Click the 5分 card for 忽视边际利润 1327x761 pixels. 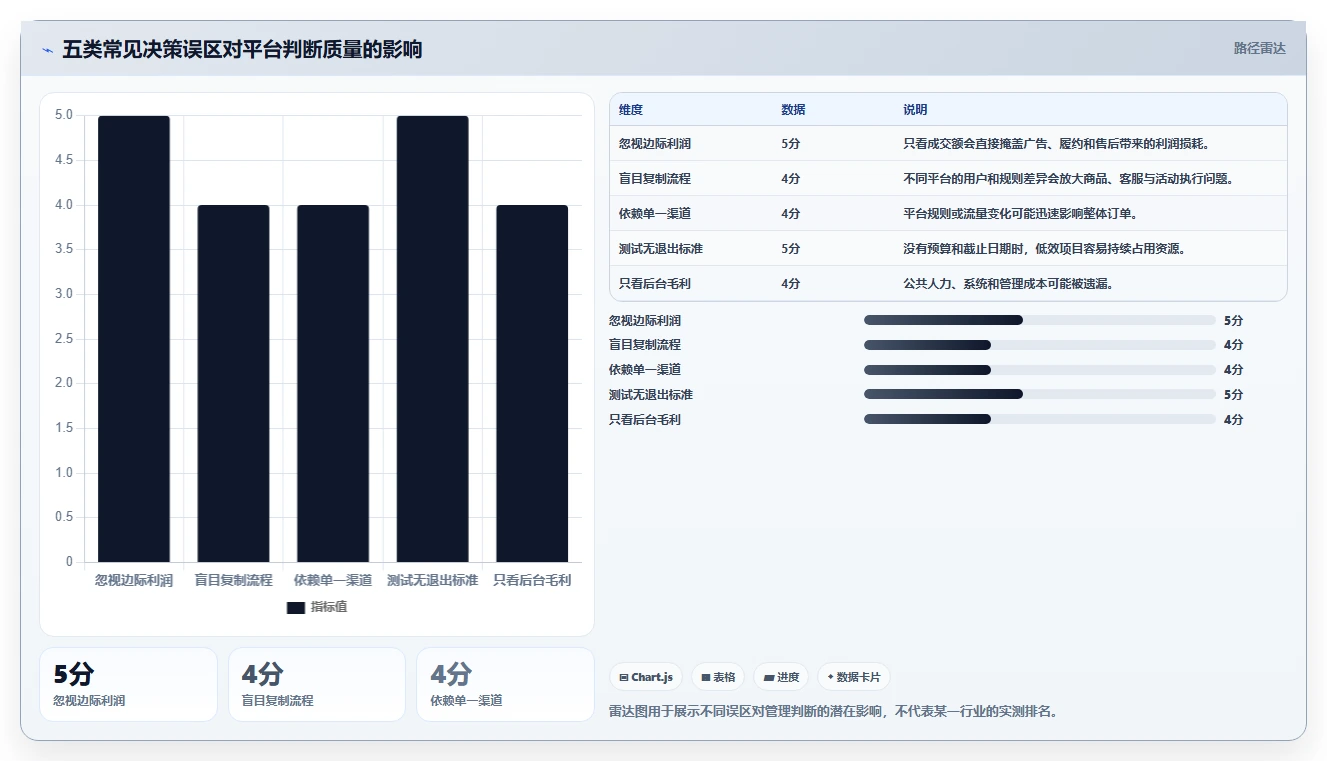tap(128, 684)
